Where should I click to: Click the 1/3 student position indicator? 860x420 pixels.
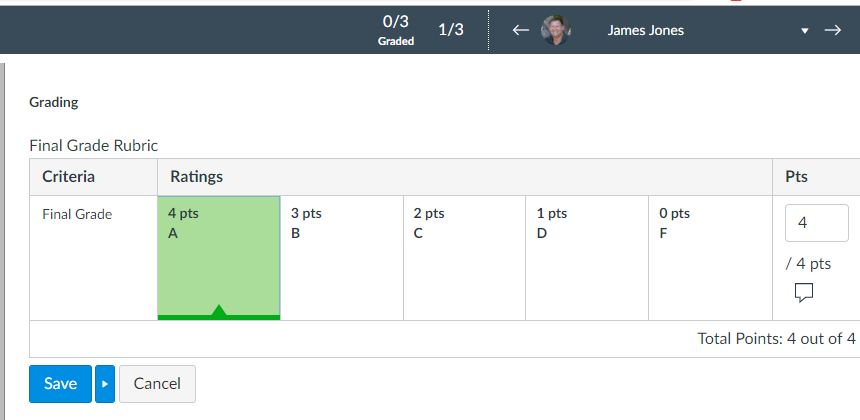[451, 29]
